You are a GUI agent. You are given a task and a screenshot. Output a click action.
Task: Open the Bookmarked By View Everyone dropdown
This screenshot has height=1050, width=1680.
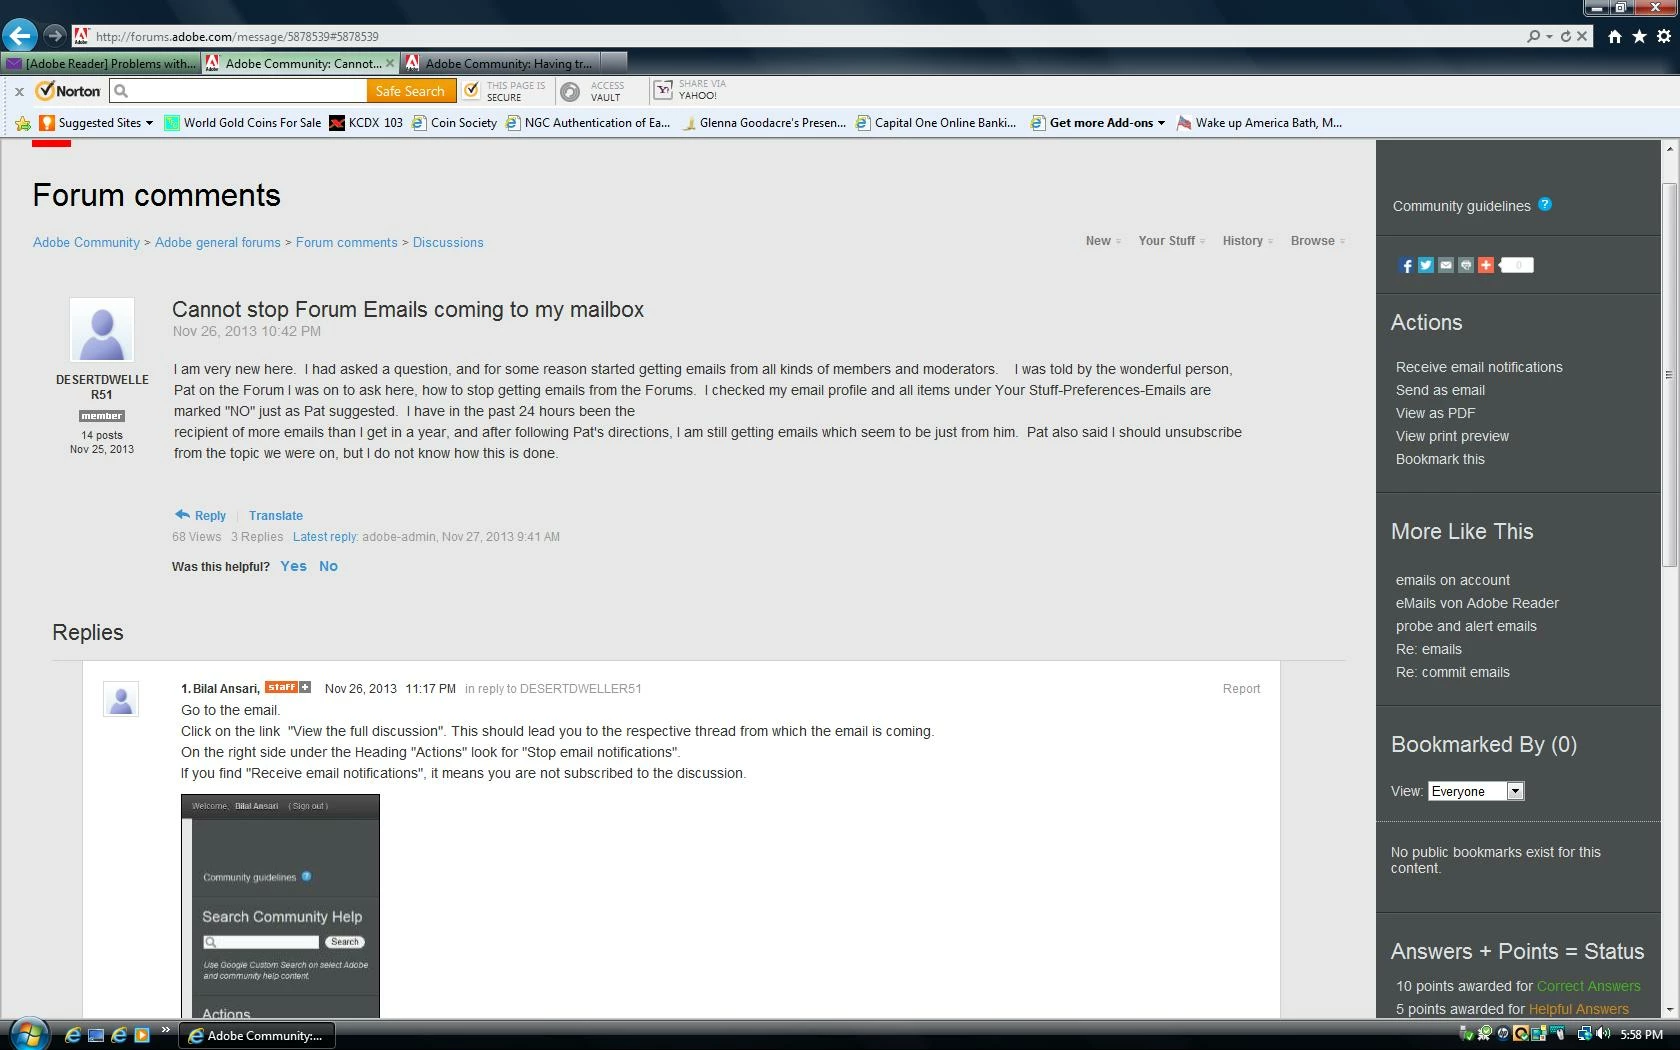(x=1476, y=791)
